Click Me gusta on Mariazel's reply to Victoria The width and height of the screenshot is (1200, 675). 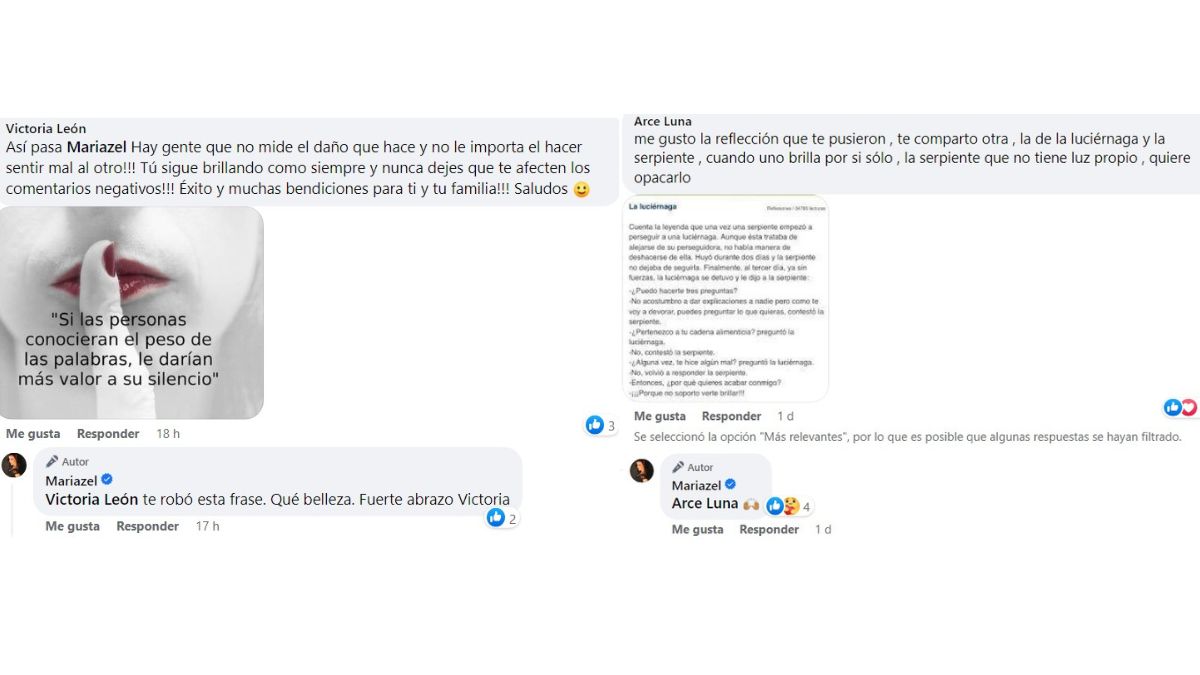(73, 526)
